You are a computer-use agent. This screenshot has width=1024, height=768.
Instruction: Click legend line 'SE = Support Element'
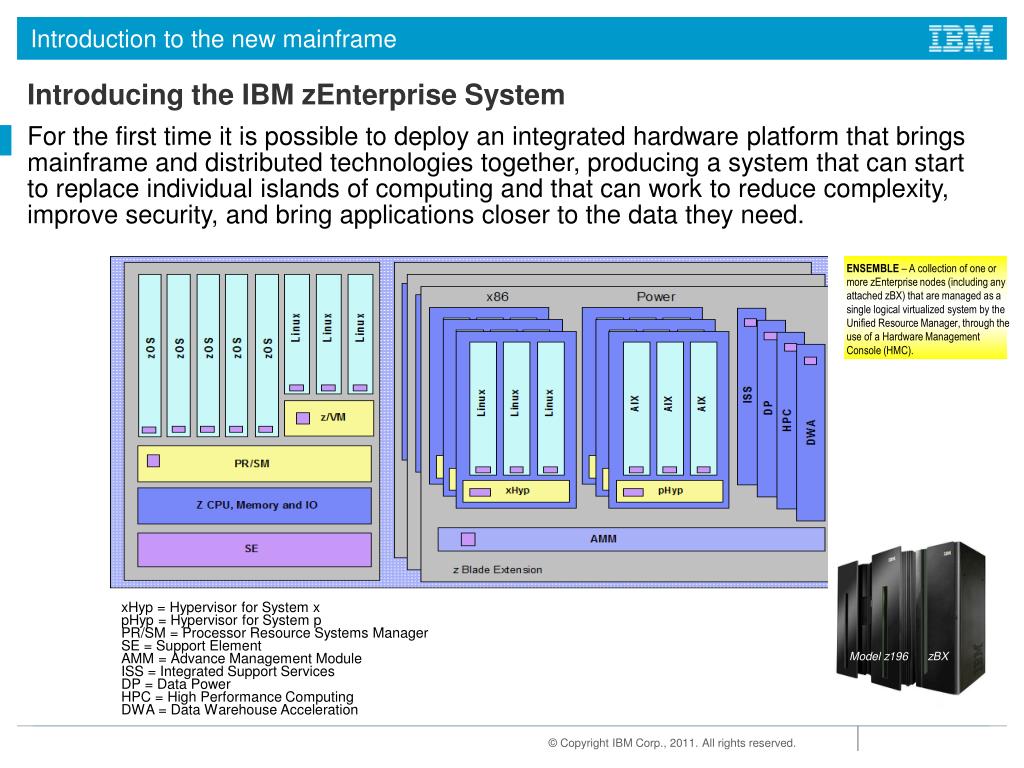(191, 646)
